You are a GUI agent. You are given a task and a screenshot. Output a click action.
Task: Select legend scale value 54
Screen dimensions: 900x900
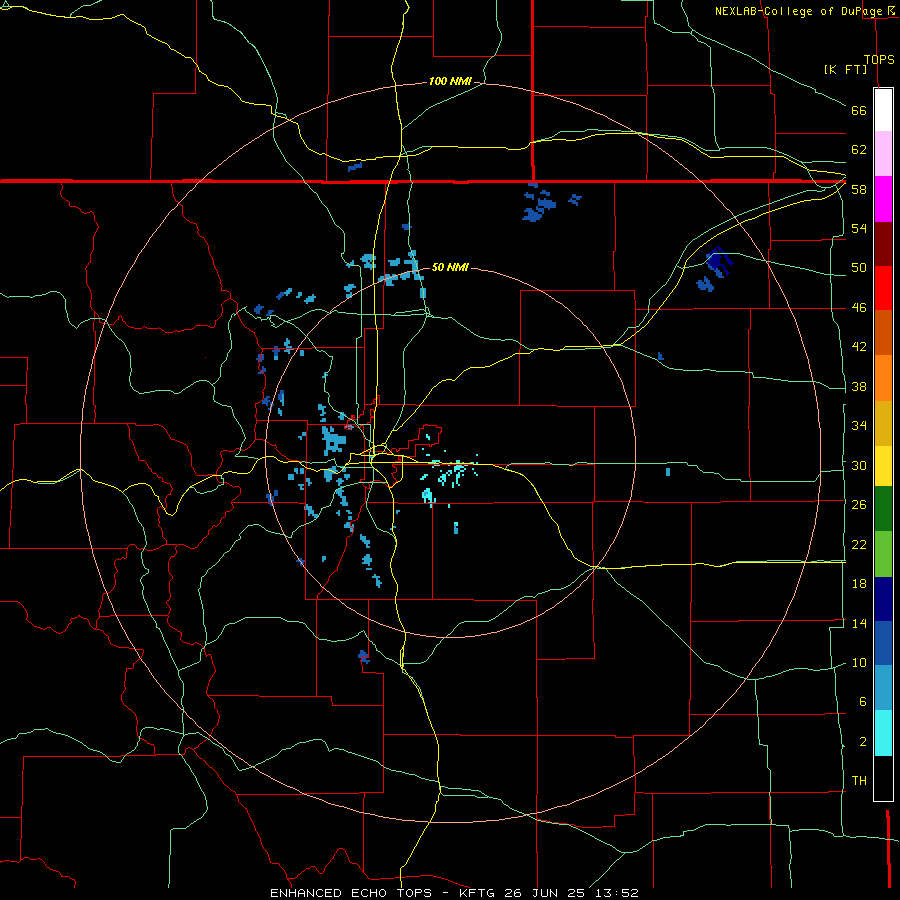click(859, 228)
